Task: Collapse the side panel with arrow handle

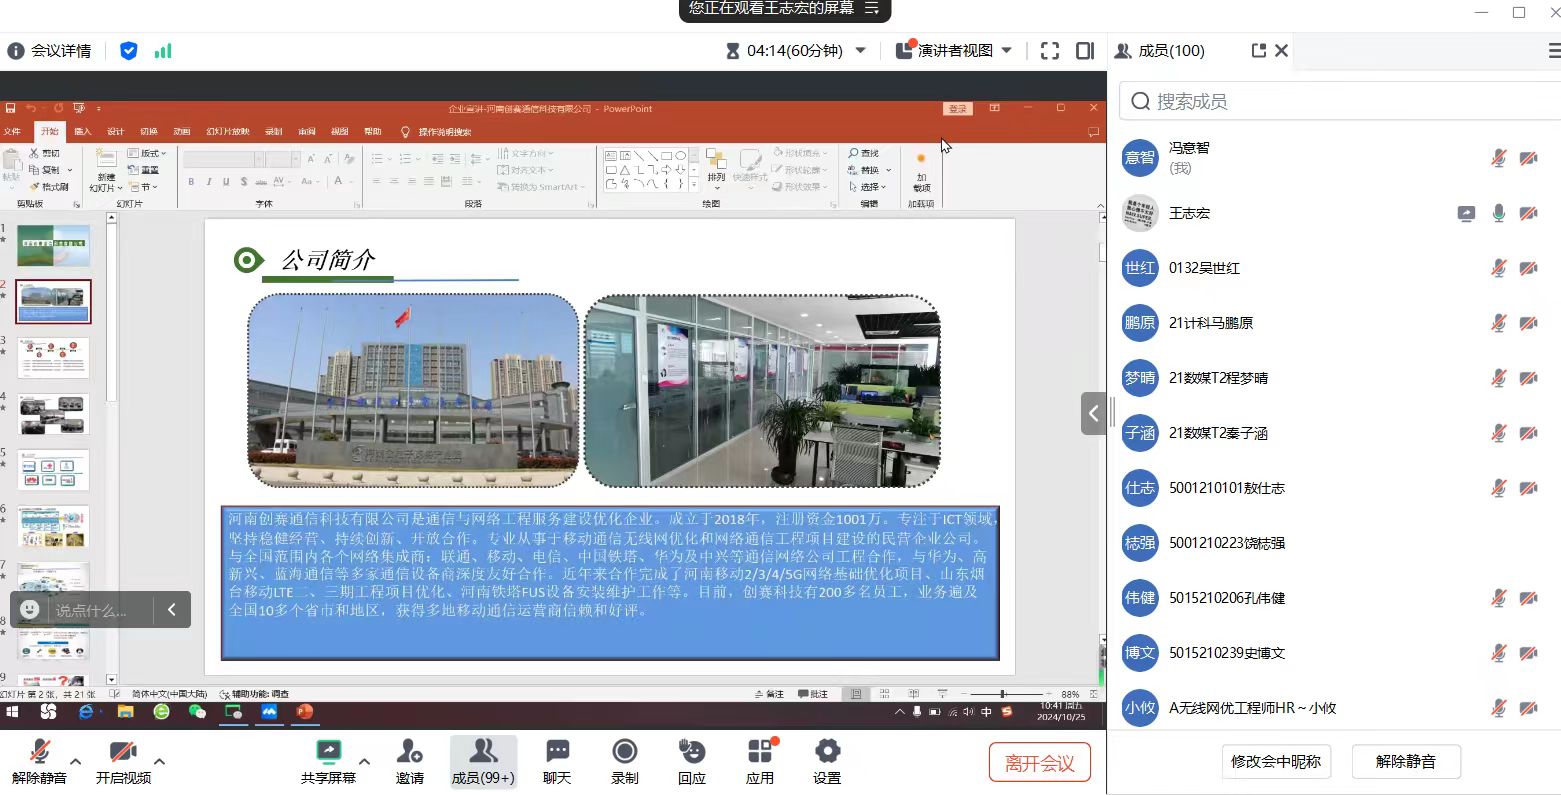Action: tap(1093, 413)
